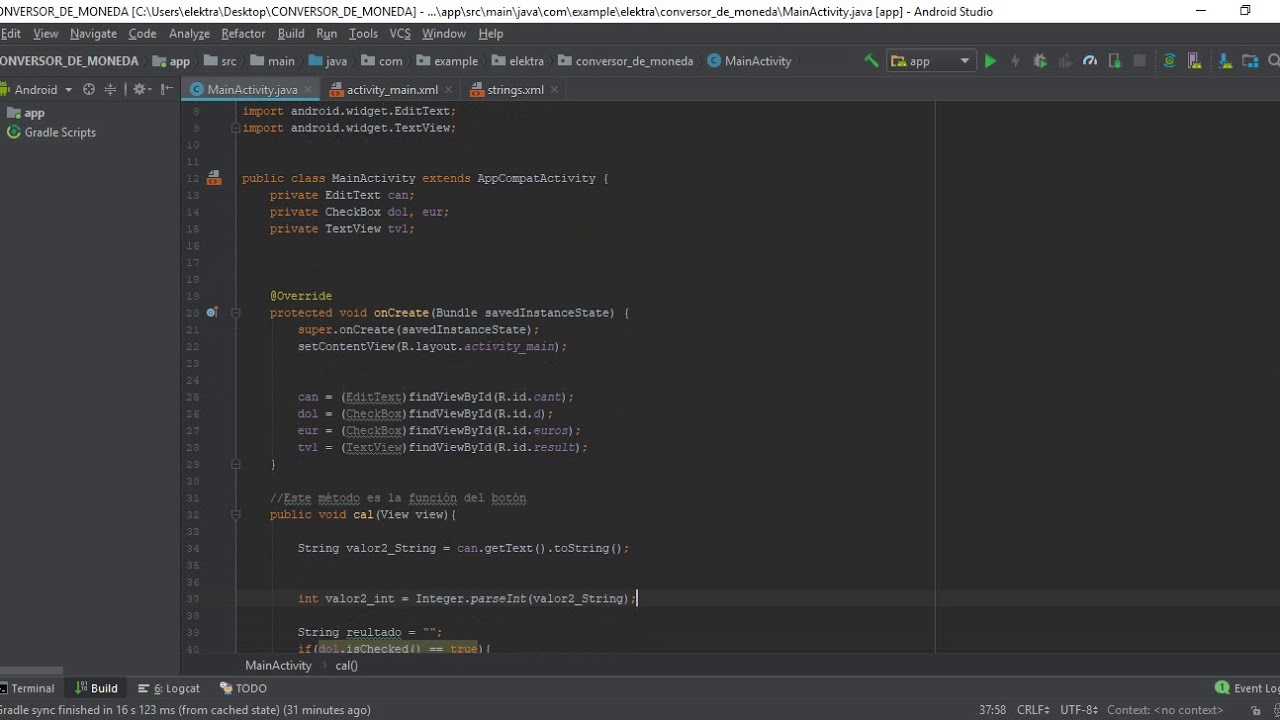Click the Collapse All icon in project panel

111,89
